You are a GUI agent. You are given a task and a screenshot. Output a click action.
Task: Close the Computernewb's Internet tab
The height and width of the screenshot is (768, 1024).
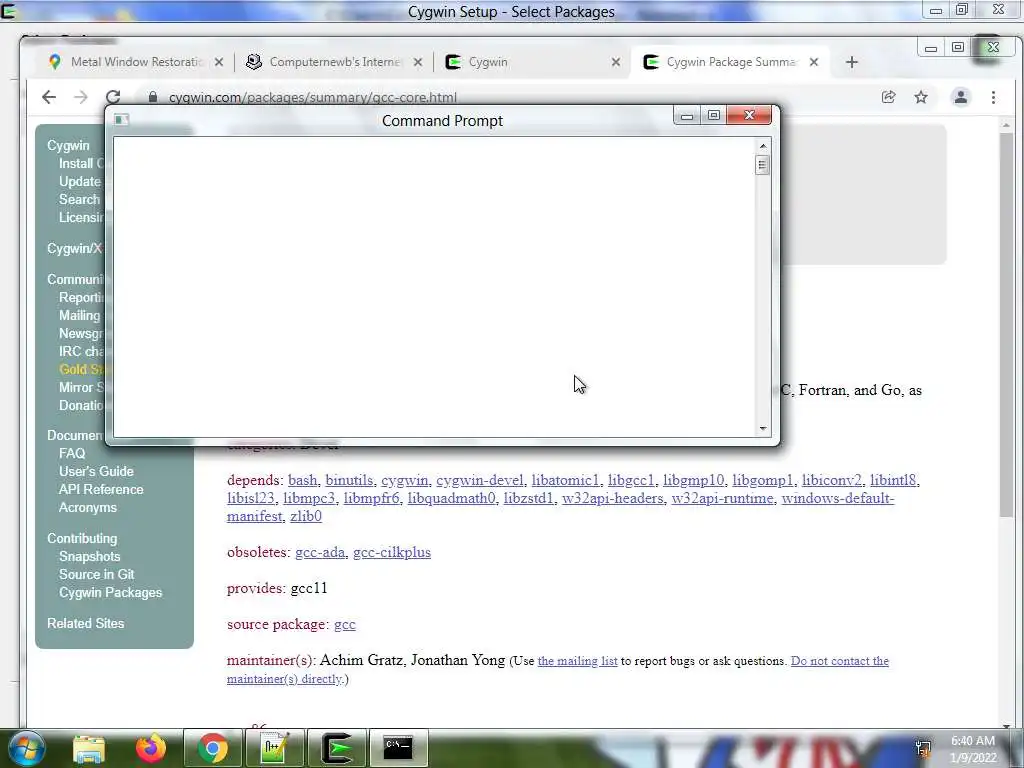pyautogui.click(x=418, y=62)
